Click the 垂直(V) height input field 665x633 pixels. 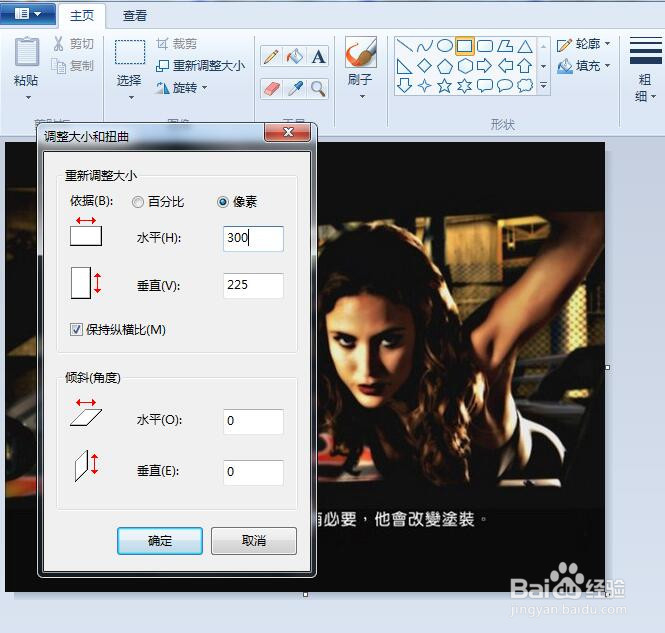253,285
